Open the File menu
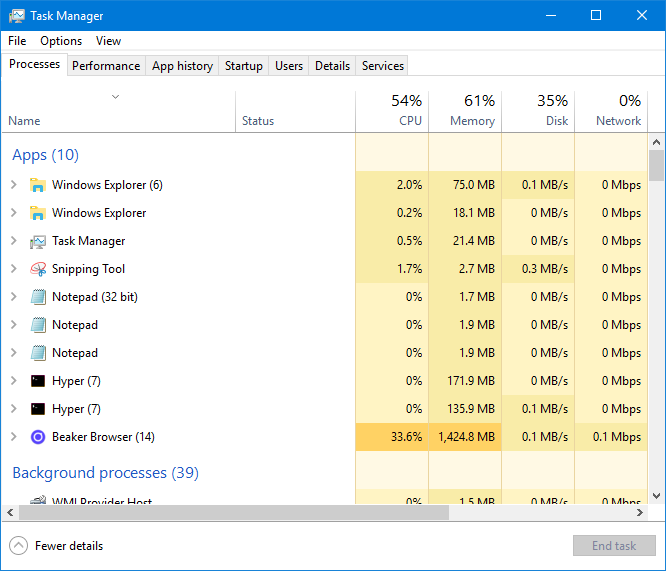666x571 pixels. pos(17,41)
